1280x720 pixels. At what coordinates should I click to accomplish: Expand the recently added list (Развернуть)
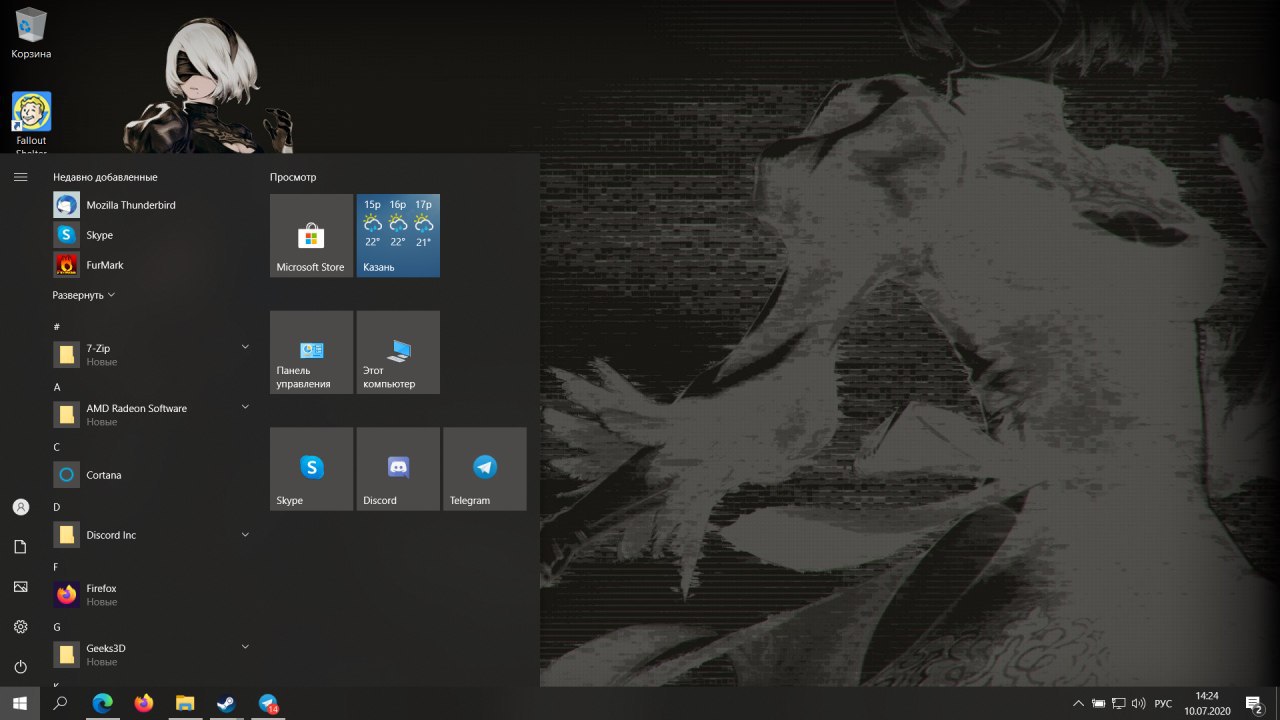click(84, 295)
